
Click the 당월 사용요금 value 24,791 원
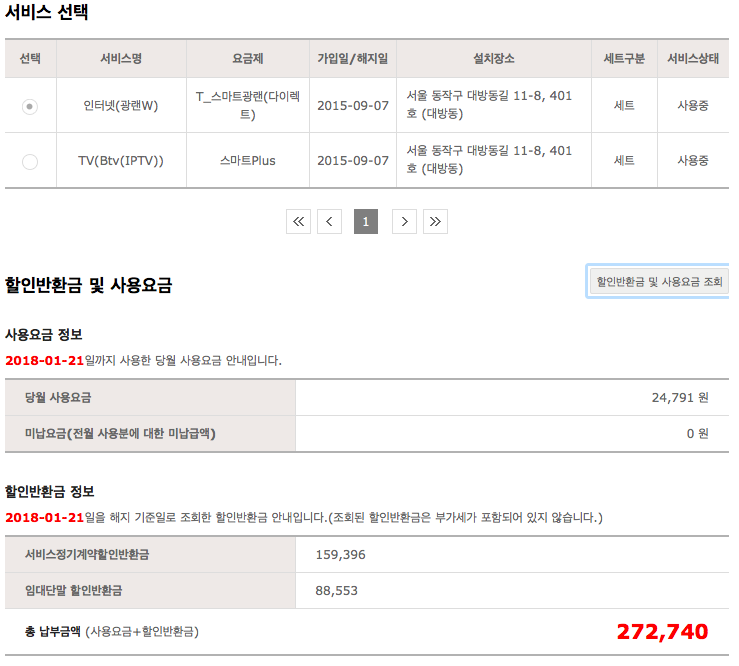(x=680, y=398)
